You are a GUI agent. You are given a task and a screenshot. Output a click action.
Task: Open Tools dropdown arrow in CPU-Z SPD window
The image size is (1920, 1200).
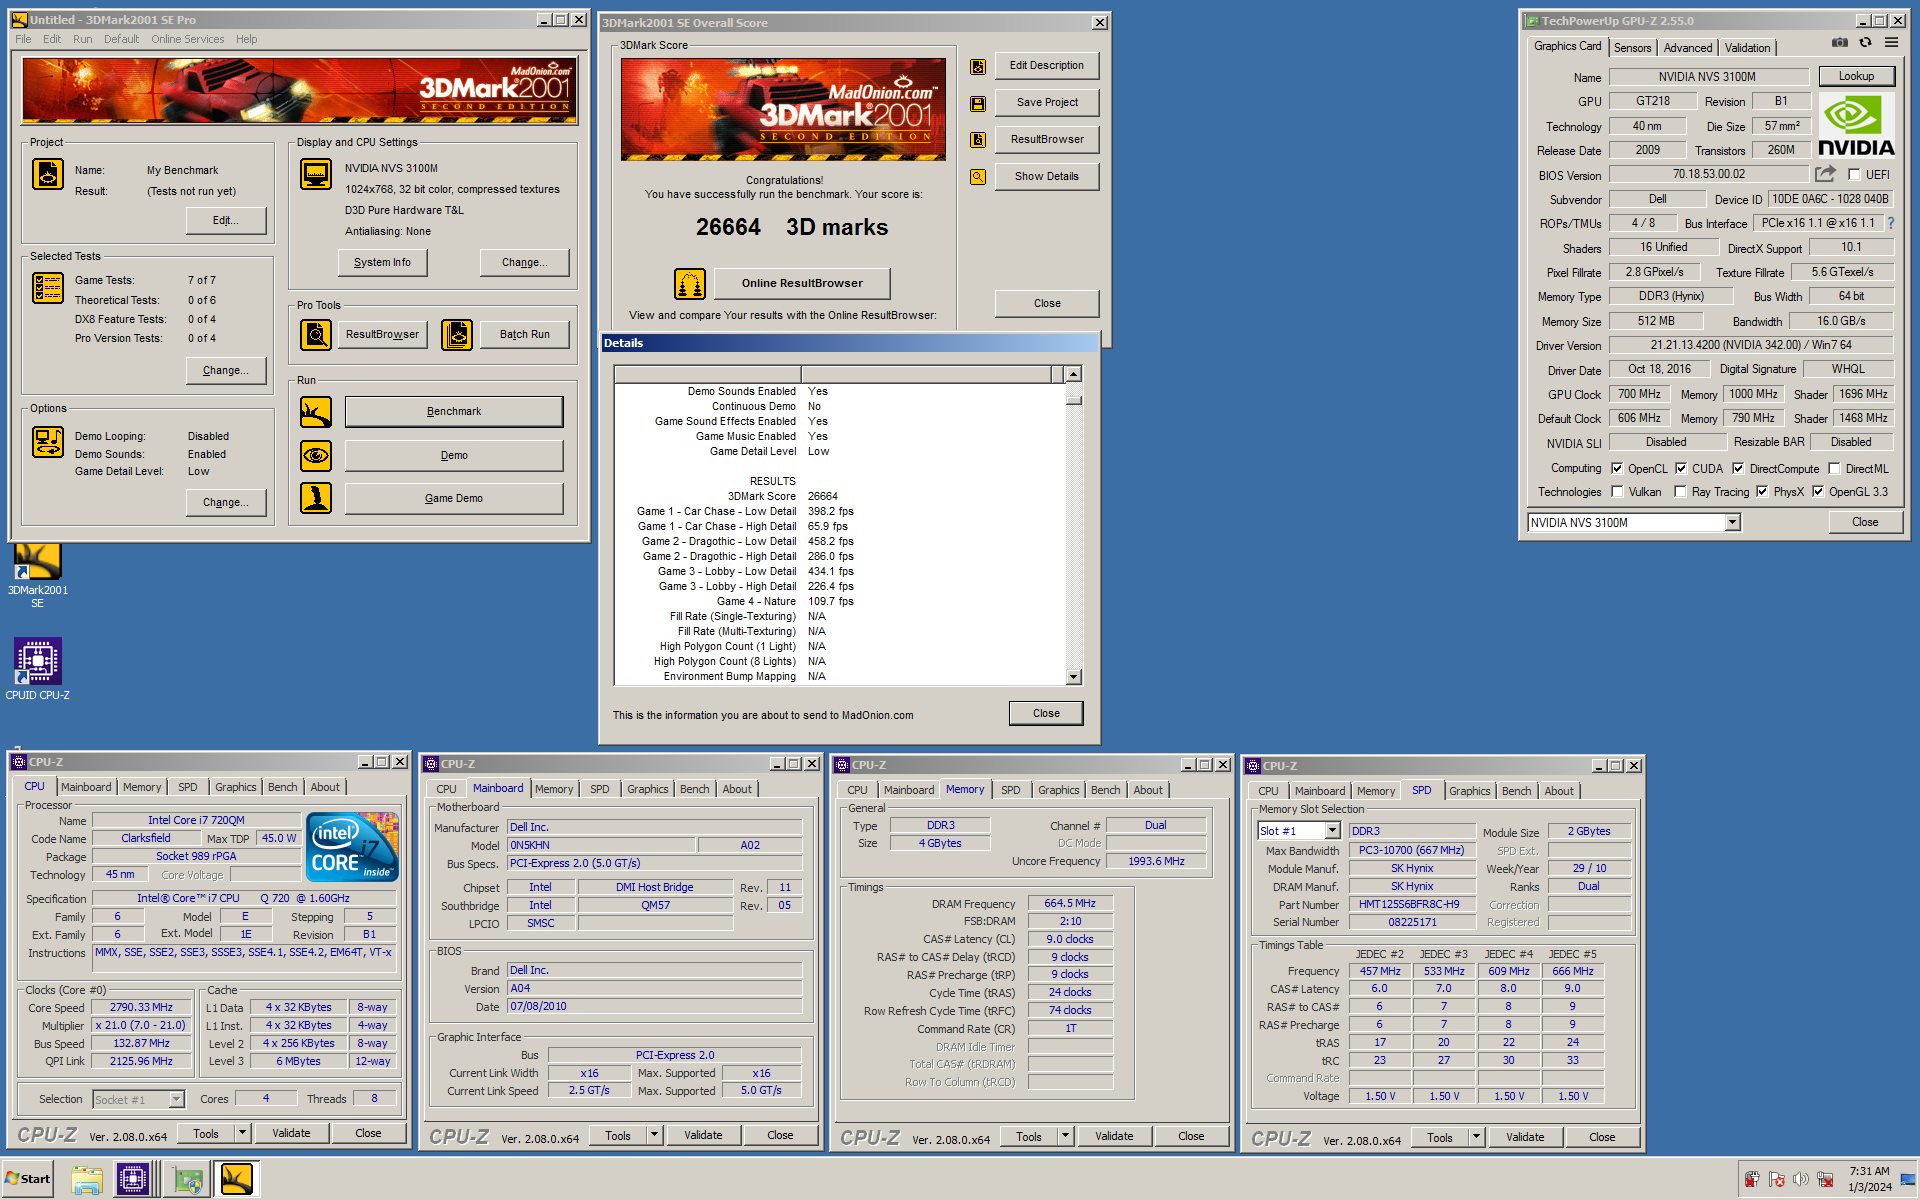[1476, 1137]
